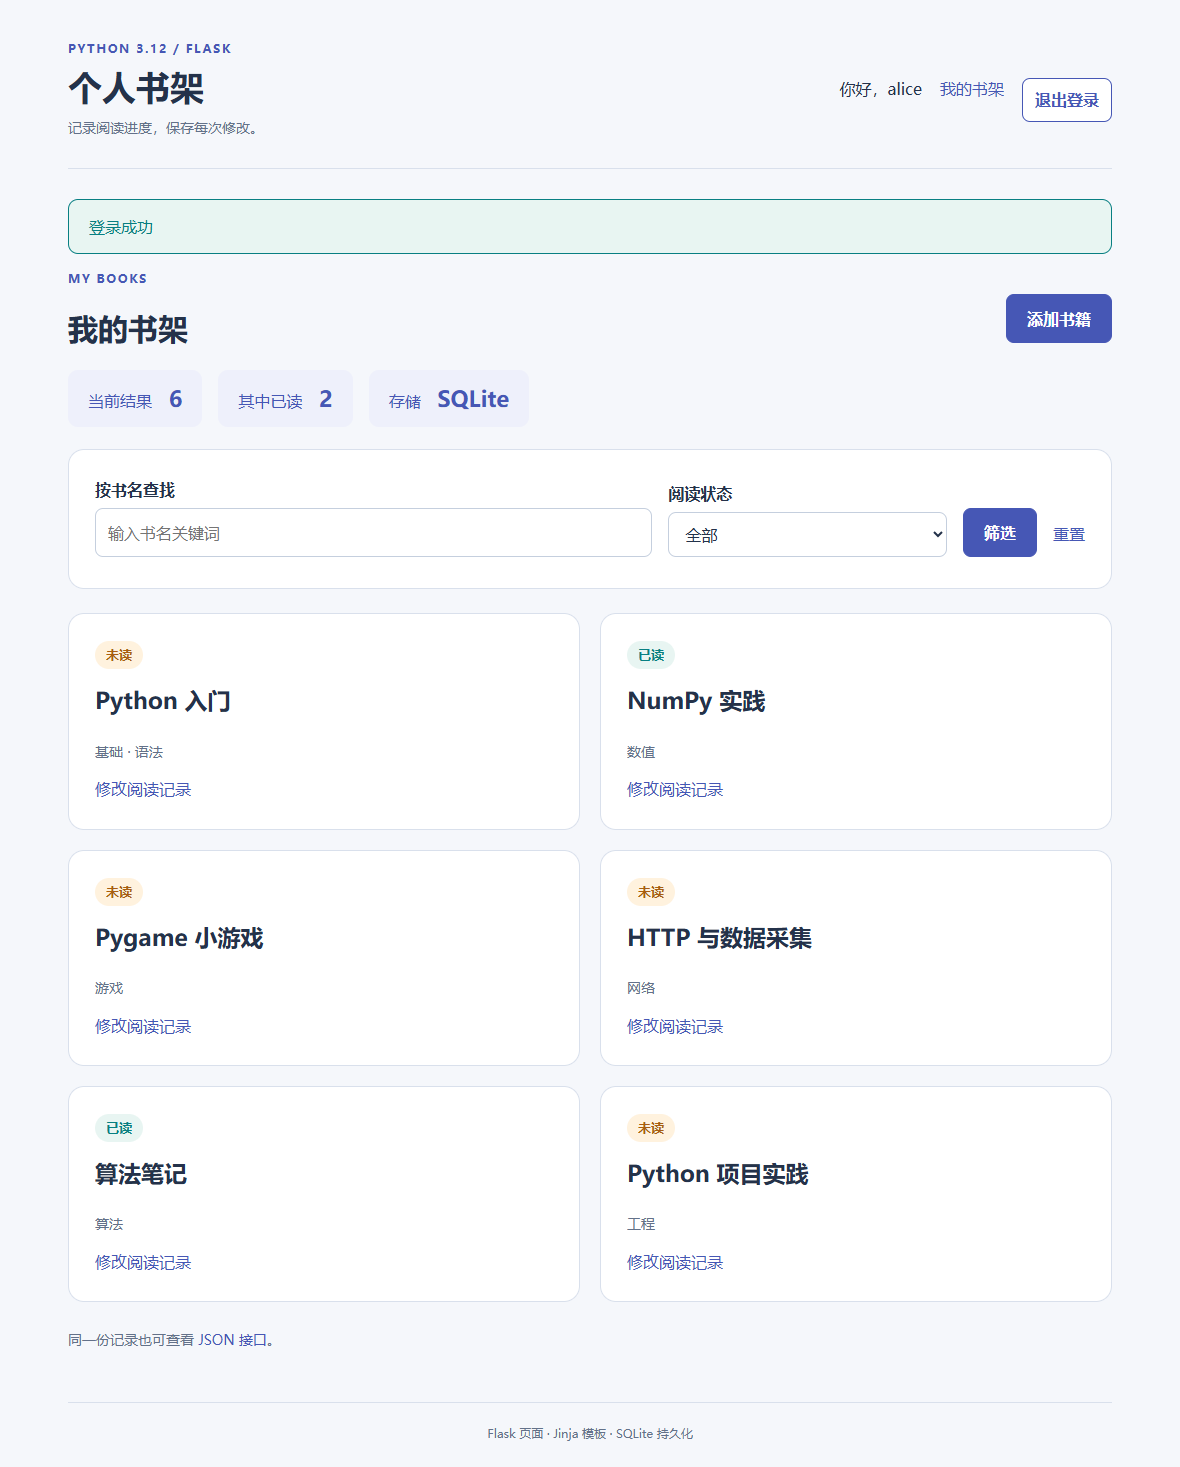This screenshot has height=1467, width=1180.
Task: Click the 你好，alice greeting text
Action: pos(880,90)
